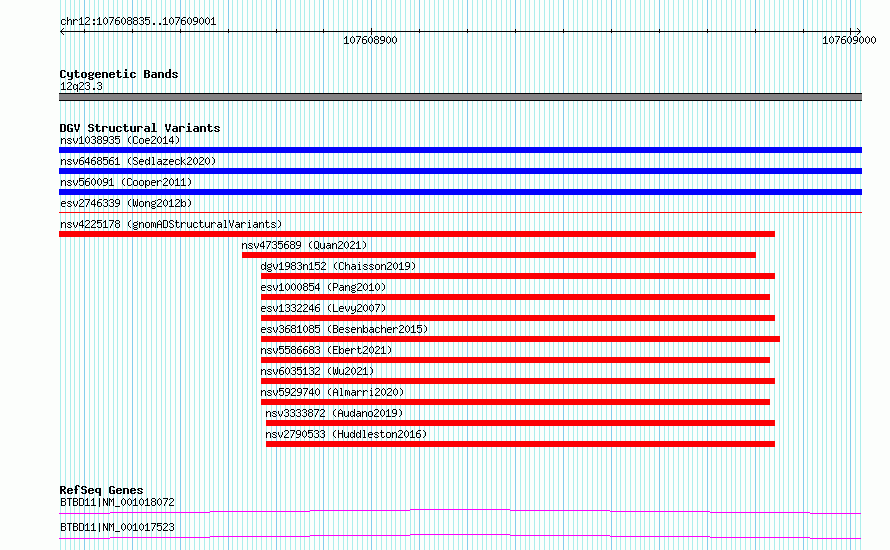Open the esv2746339 (Wong2012b) variant label
This screenshot has height=550, width=890.
(x=126, y=203)
